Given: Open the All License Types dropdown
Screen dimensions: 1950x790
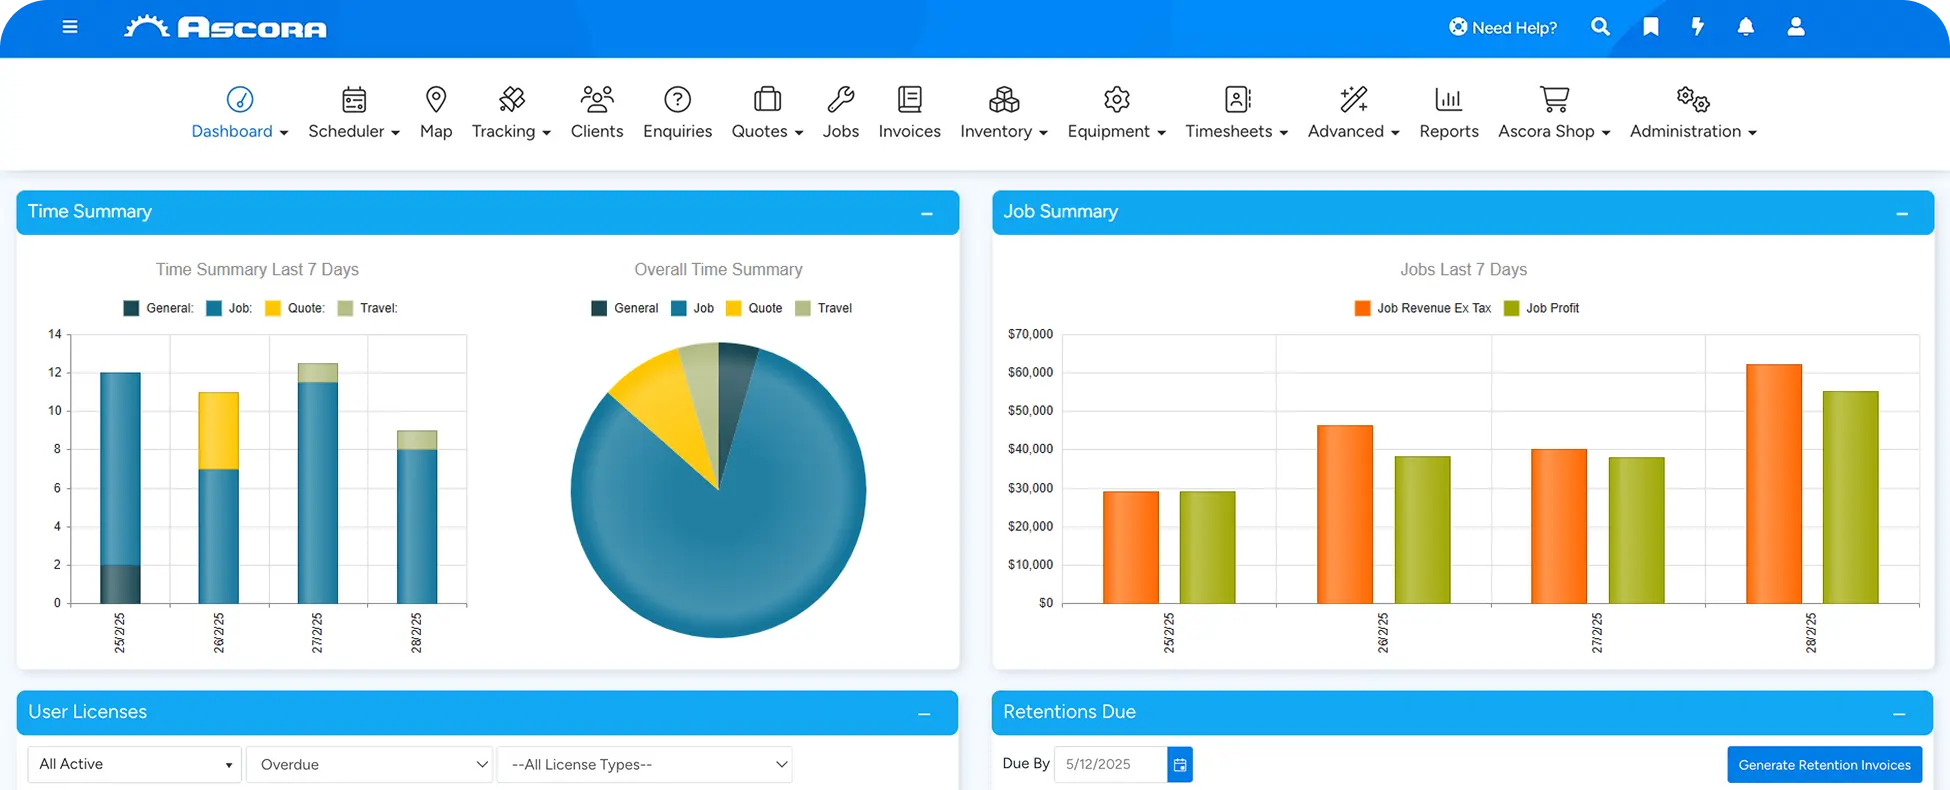Looking at the screenshot, I should click(x=644, y=765).
